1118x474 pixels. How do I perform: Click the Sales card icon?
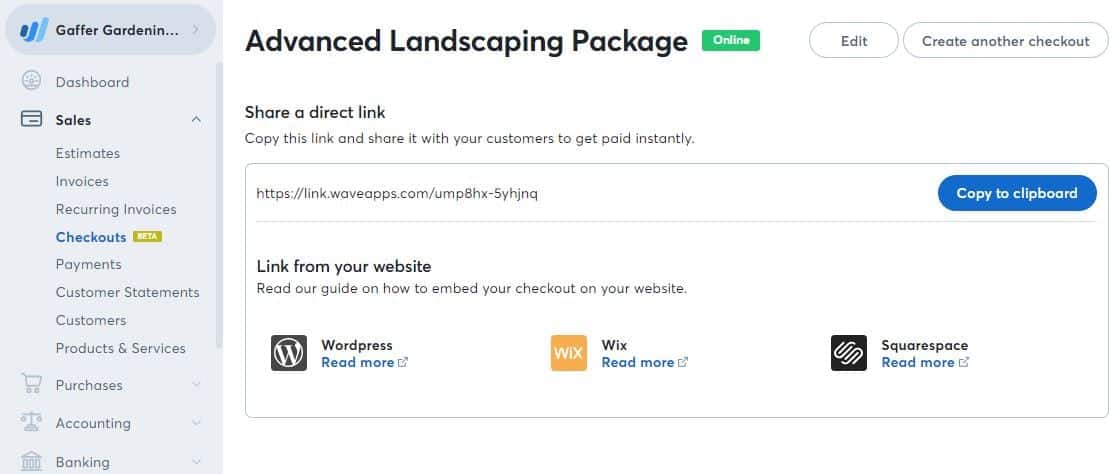31,120
